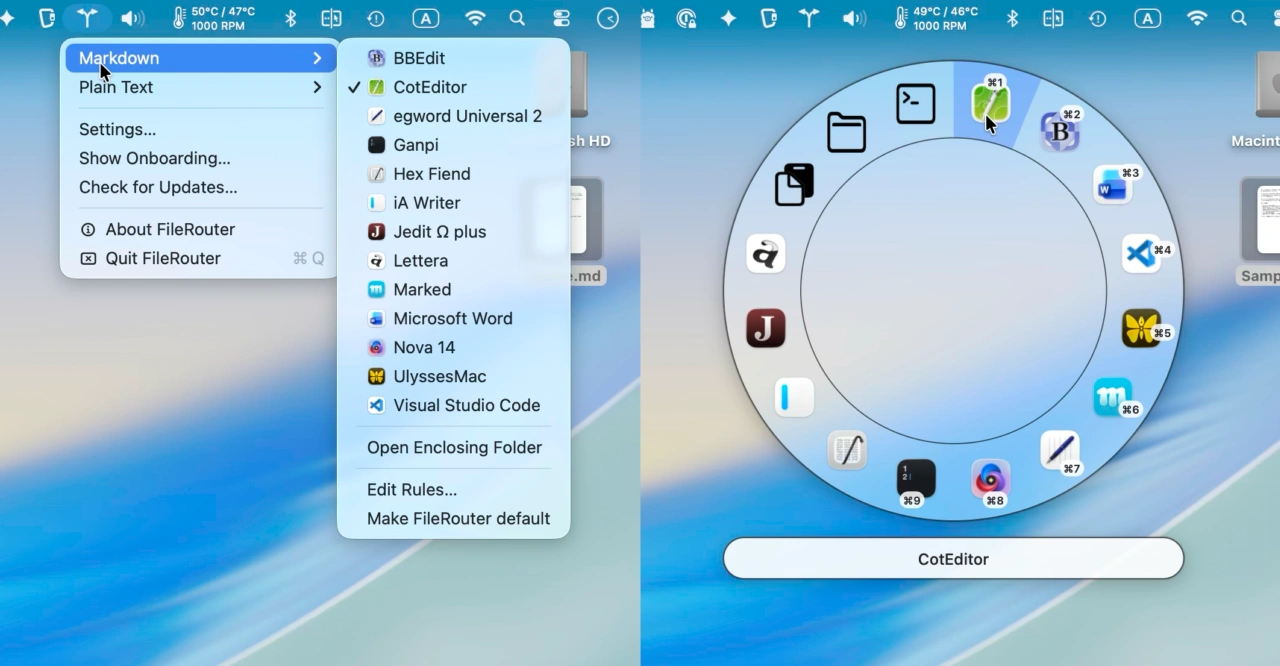Choose Marked in the submenu
1280x666 pixels.
pos(454,290)
